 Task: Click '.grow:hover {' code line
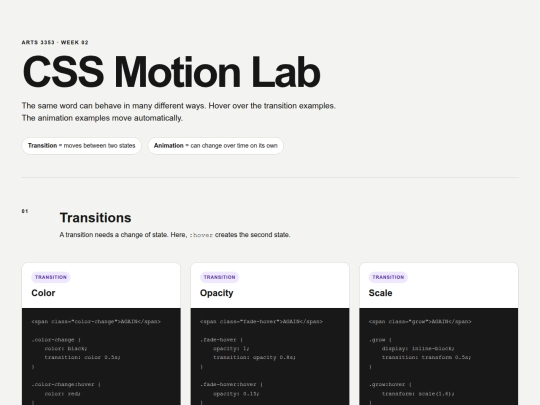(390, 384)
